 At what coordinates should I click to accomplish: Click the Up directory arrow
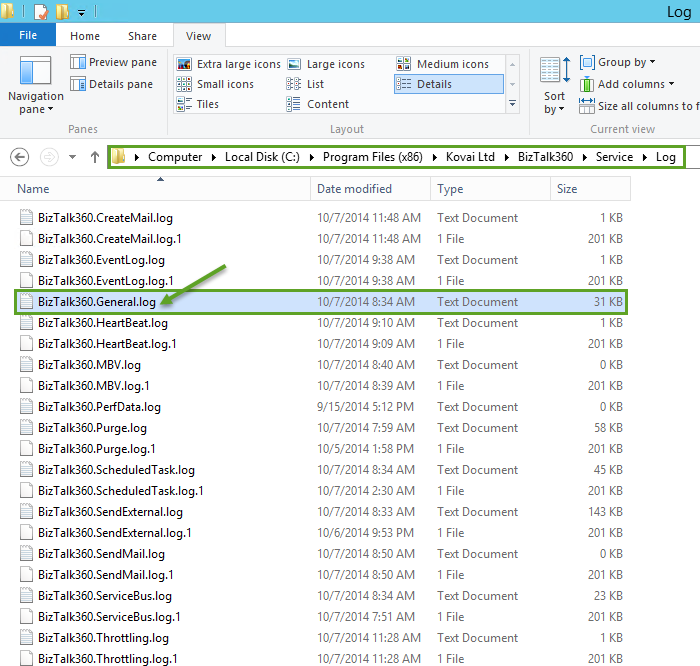(95, 157)
